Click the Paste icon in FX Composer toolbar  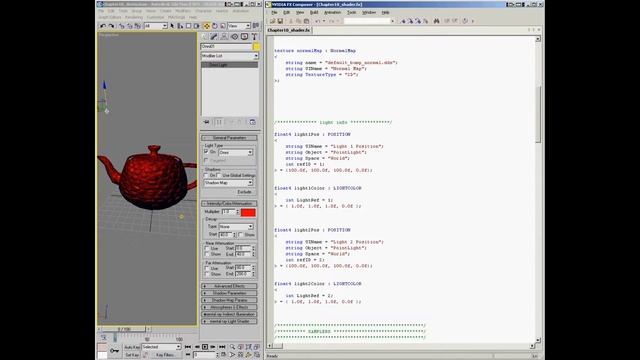pos(306,21)
